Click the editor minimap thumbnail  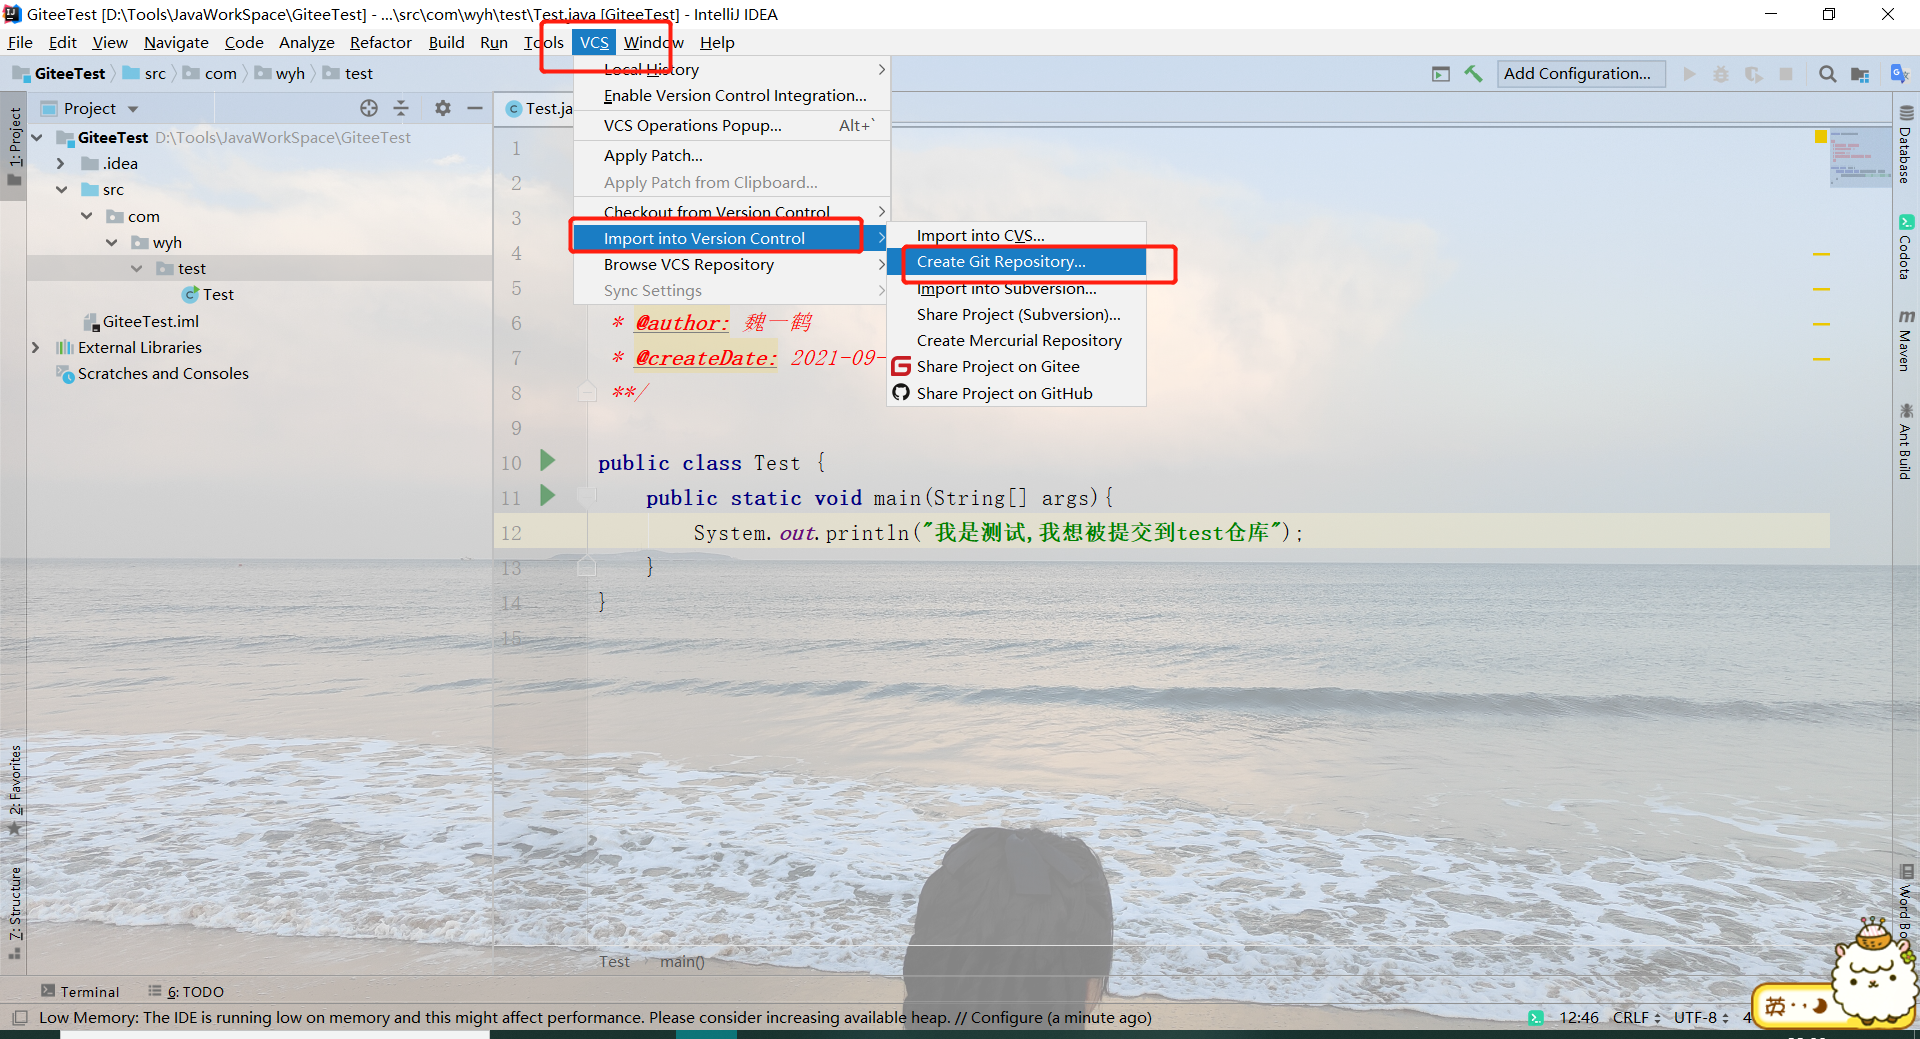(1860, 158)
